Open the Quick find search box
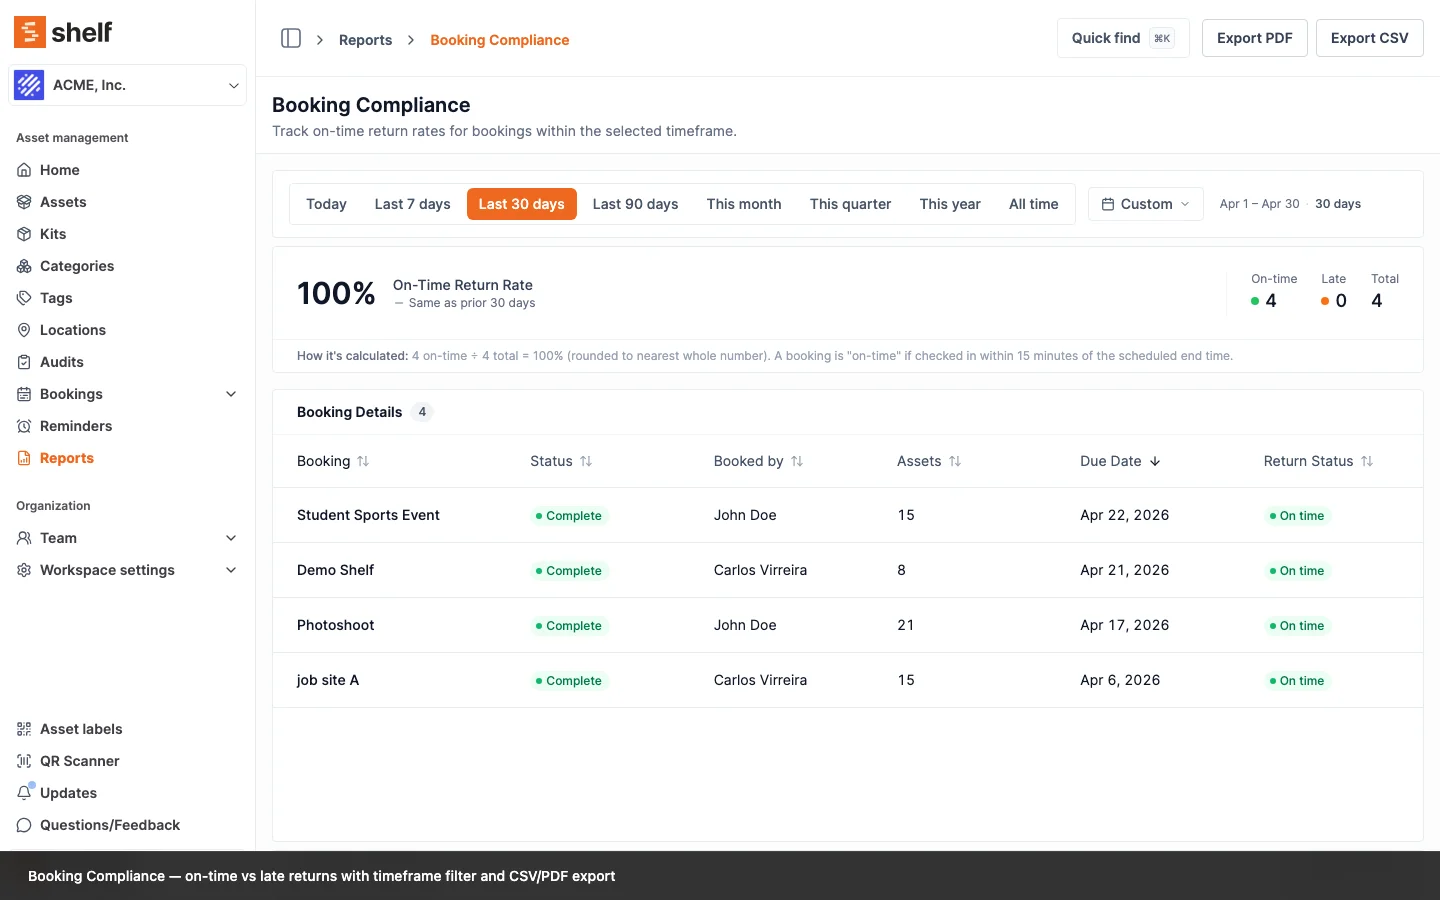The width and height of the screenshot is (1440, 900). pos(1122,38)
